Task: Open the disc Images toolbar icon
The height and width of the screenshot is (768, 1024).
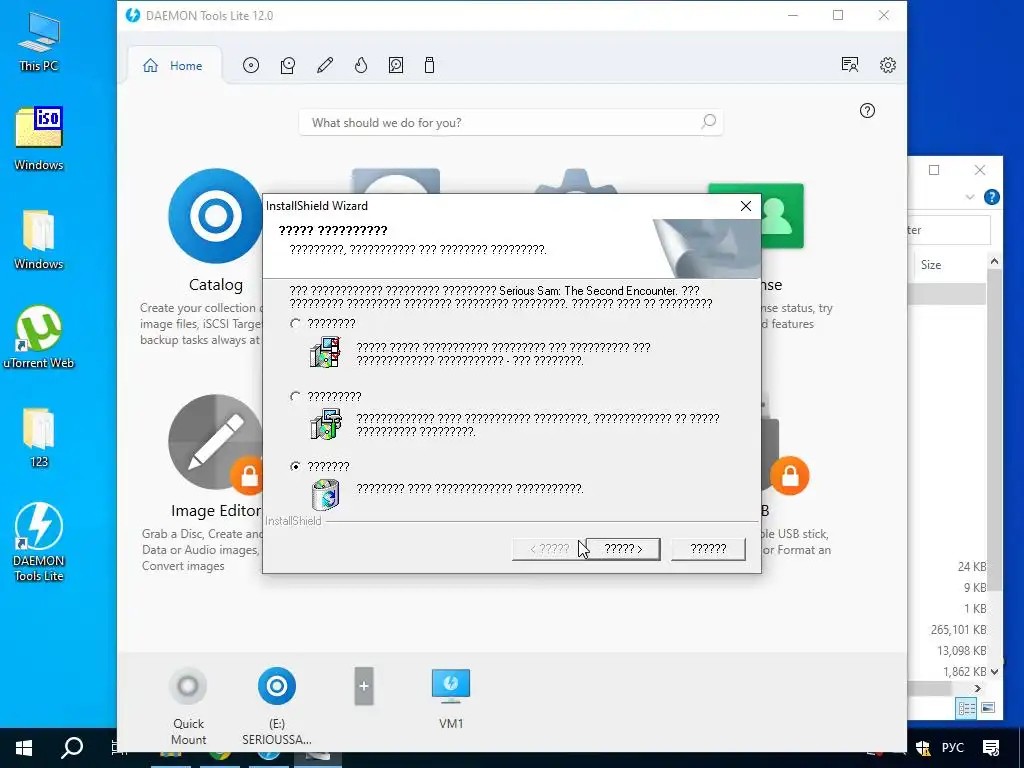Action: tap(251, 65)
